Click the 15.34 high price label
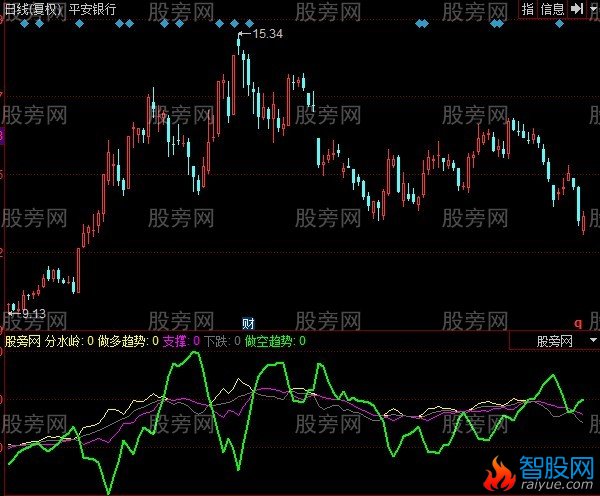The width and height of the screenshot is (600, 496). tap(267, 34)
